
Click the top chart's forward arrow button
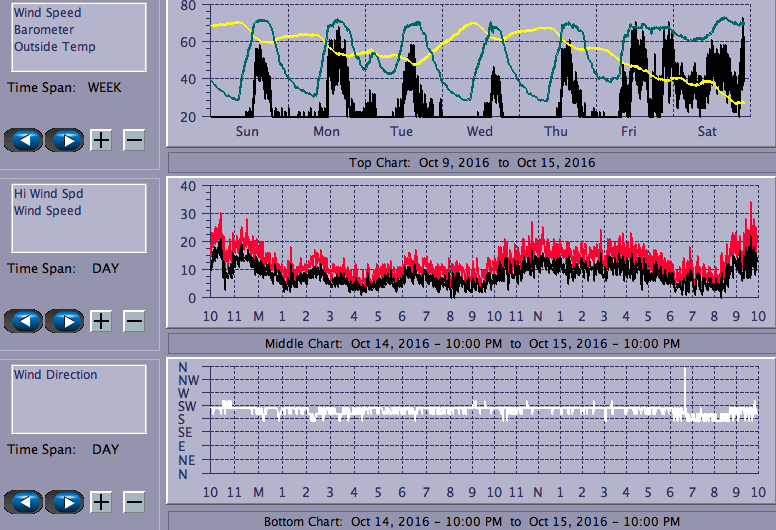point(65,139)
